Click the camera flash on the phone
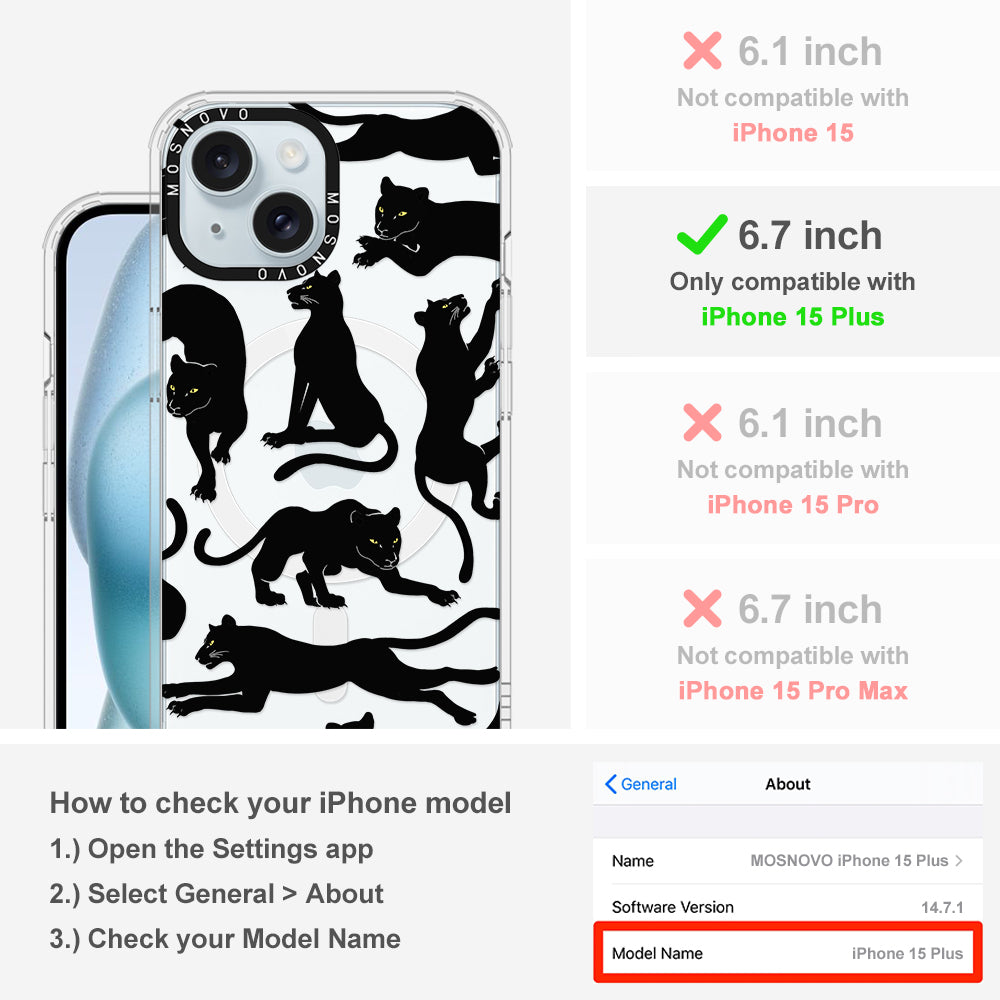 (x=291, y=153)
